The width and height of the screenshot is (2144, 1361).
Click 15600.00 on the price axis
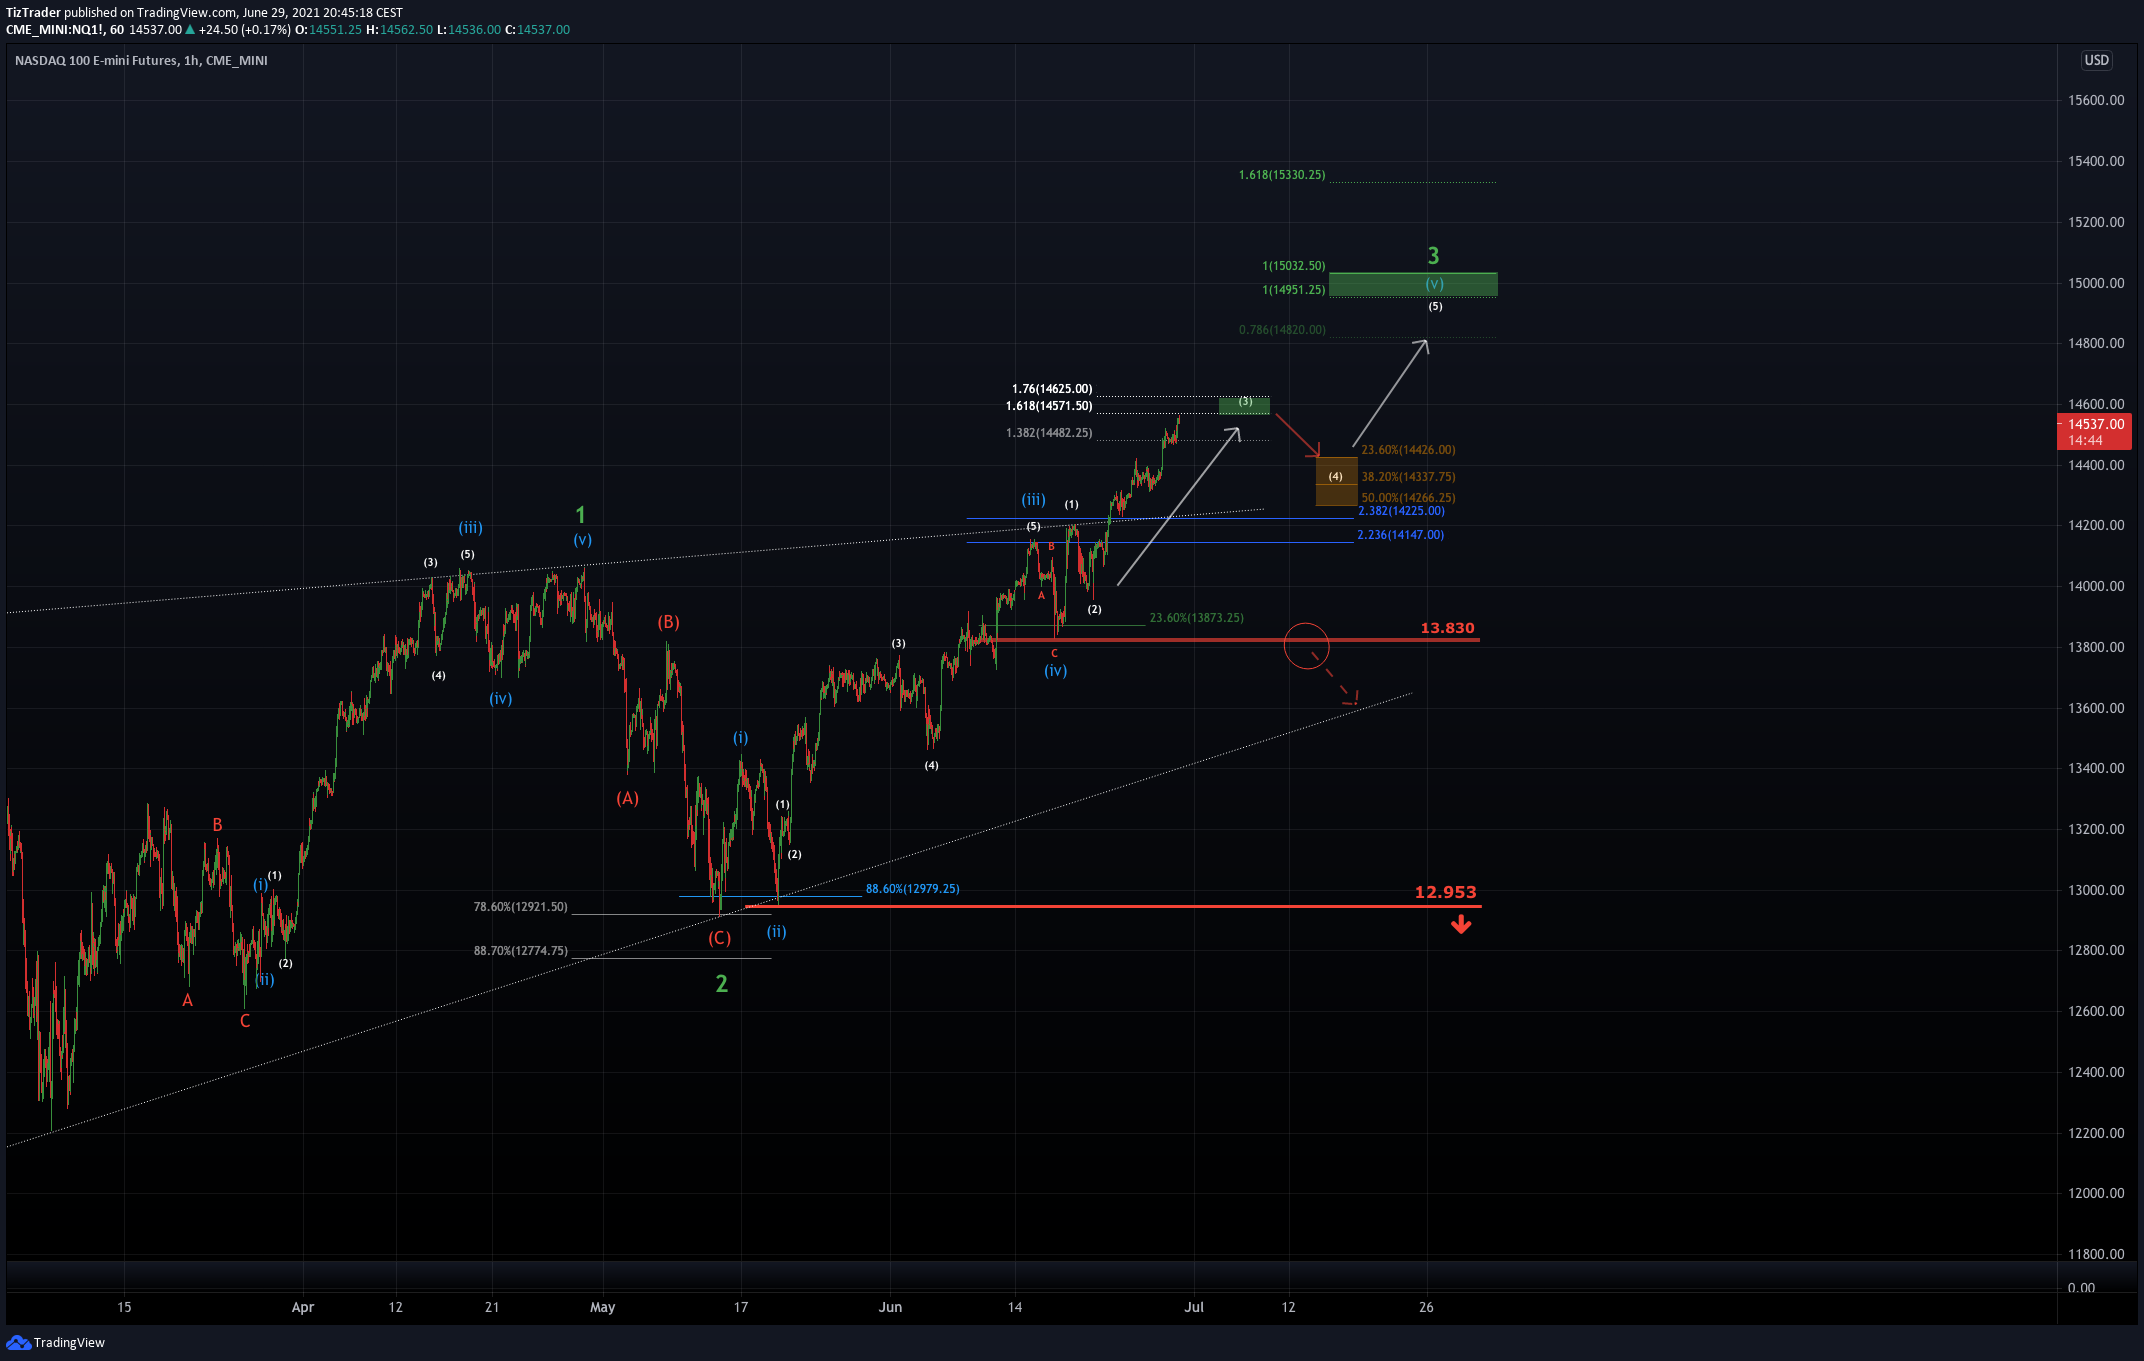pyautogui.click(x=2096, y=100)
